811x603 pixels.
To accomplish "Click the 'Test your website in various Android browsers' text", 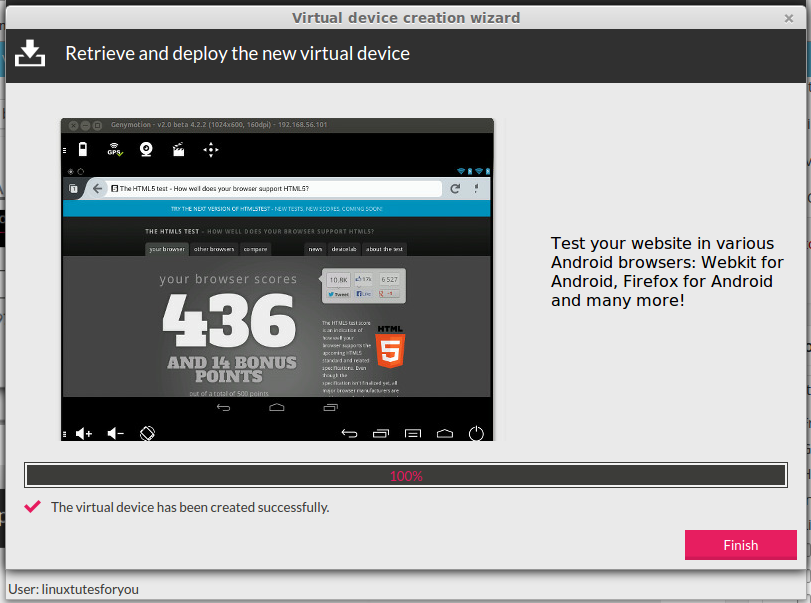I will click(667, 272).
